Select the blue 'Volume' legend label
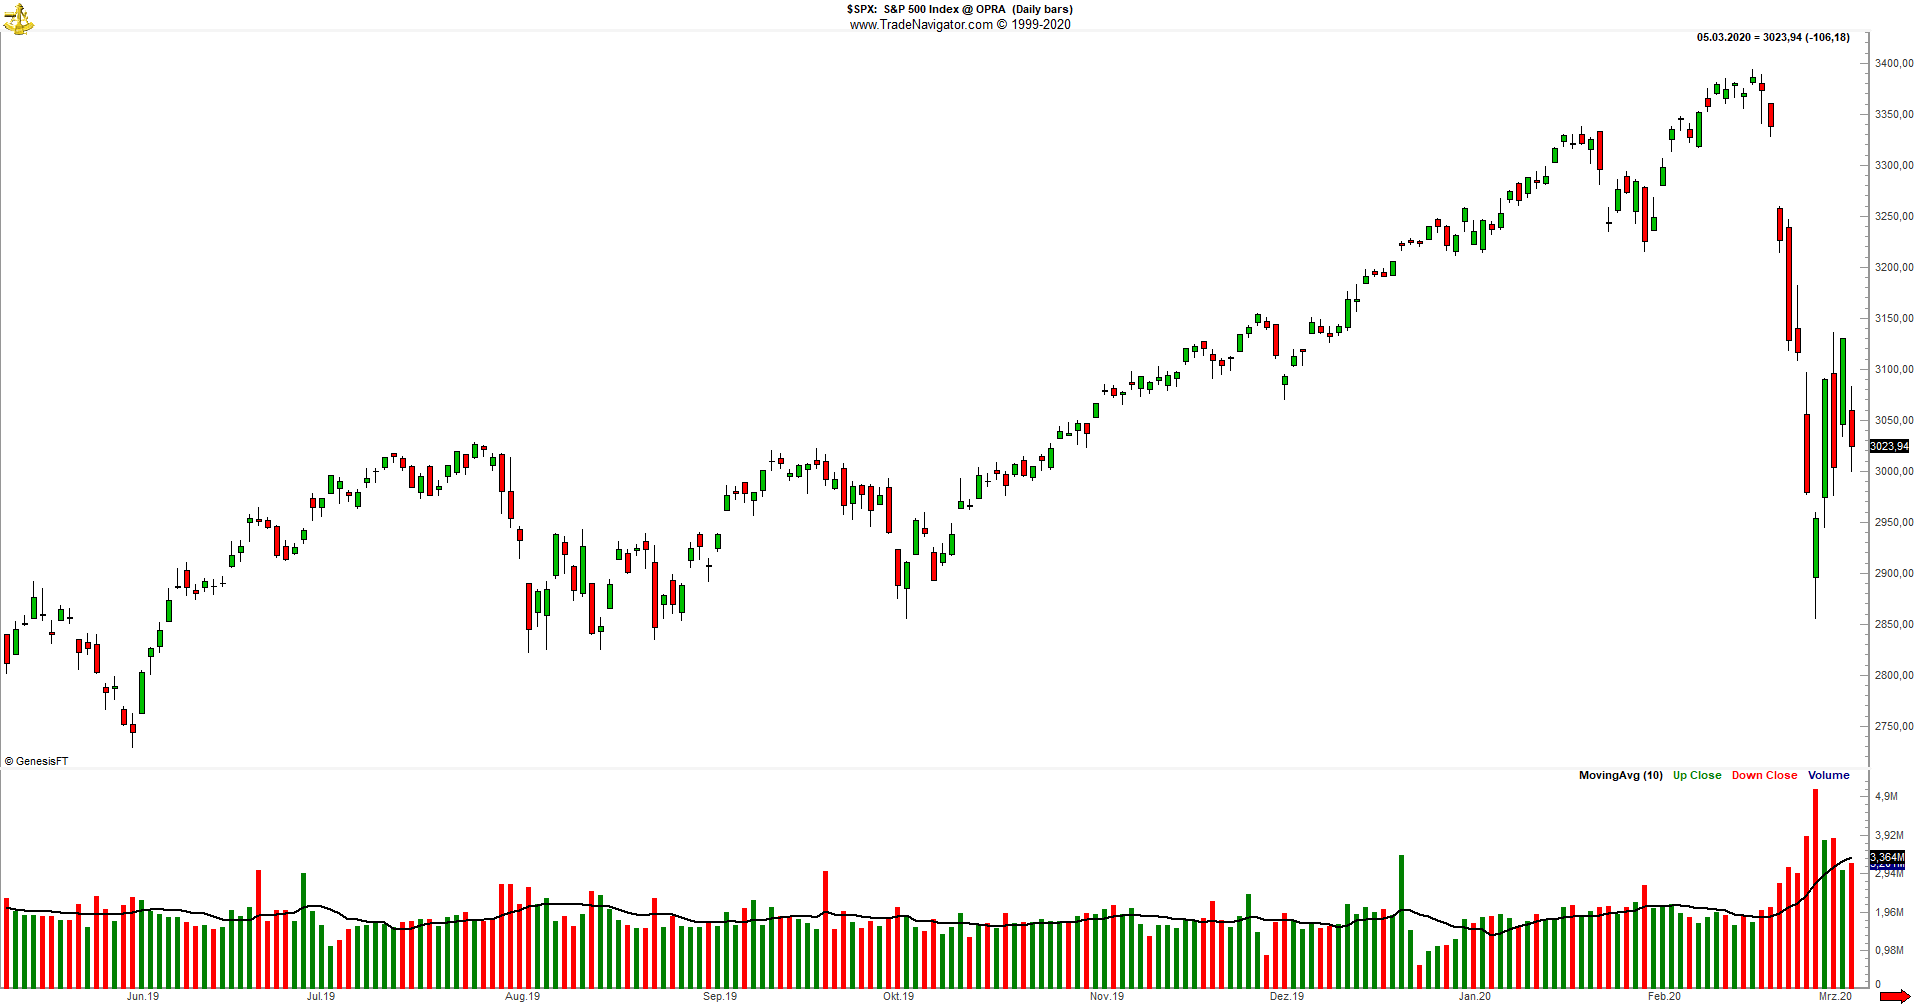Viewport: 1920px width, 1006px height. [1829, 775]
